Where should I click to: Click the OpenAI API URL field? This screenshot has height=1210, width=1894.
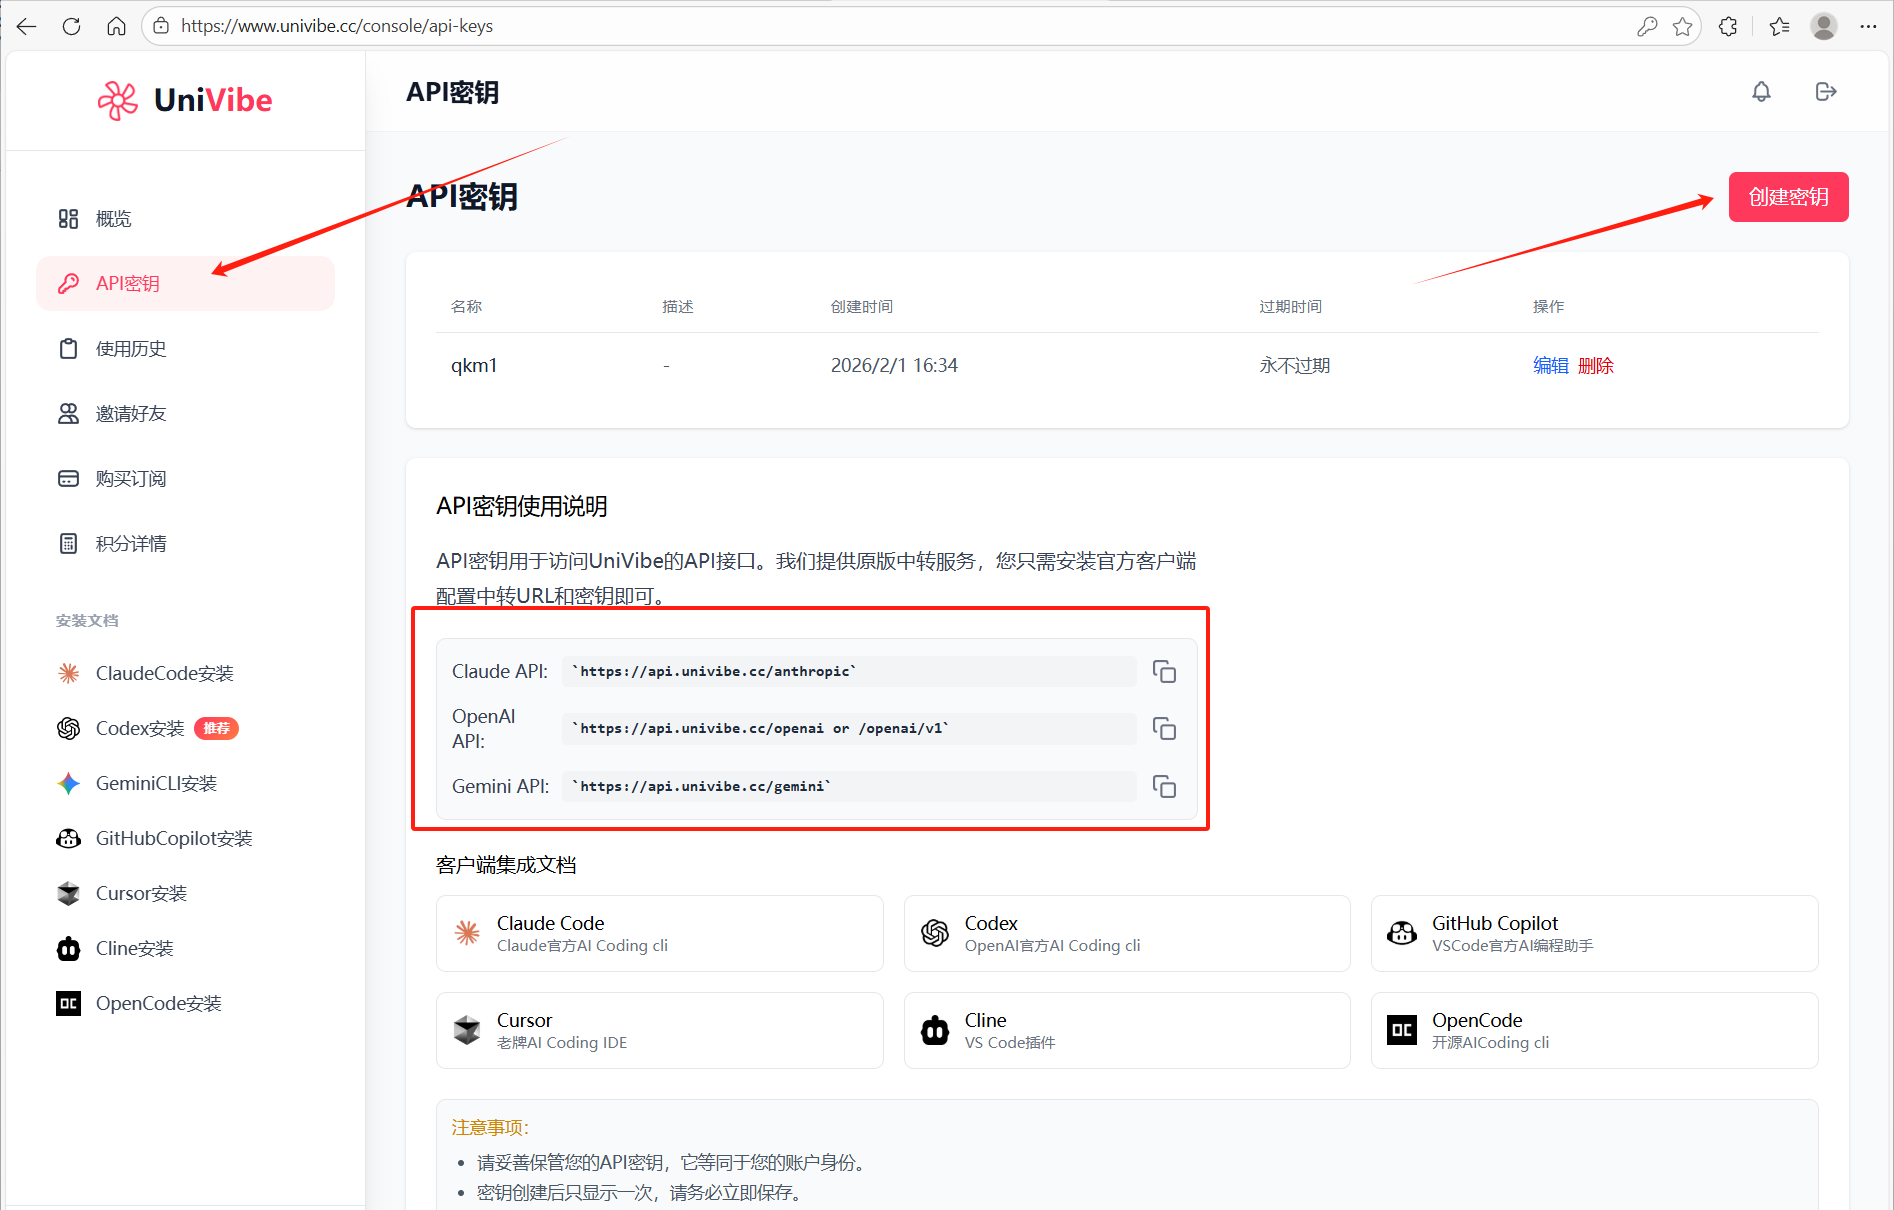(849, 729)
